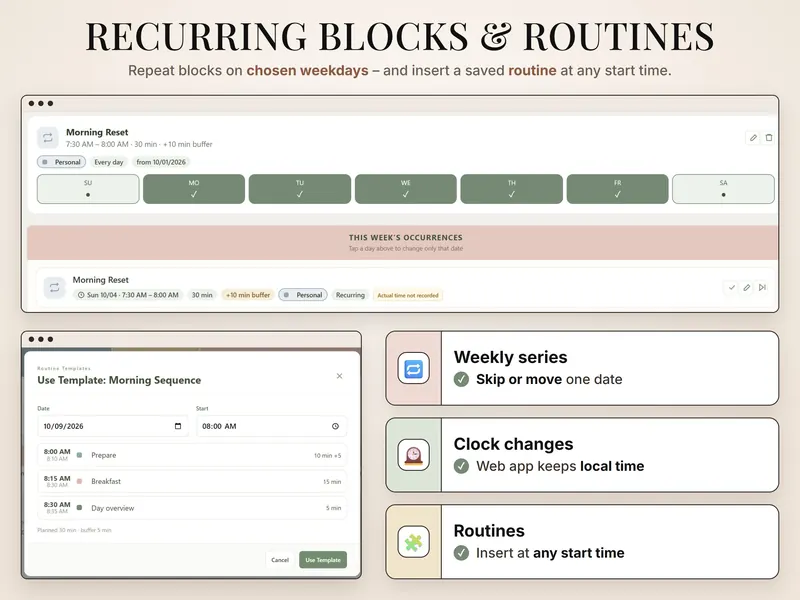Click the Date field showing 10/09/2026

113,426
